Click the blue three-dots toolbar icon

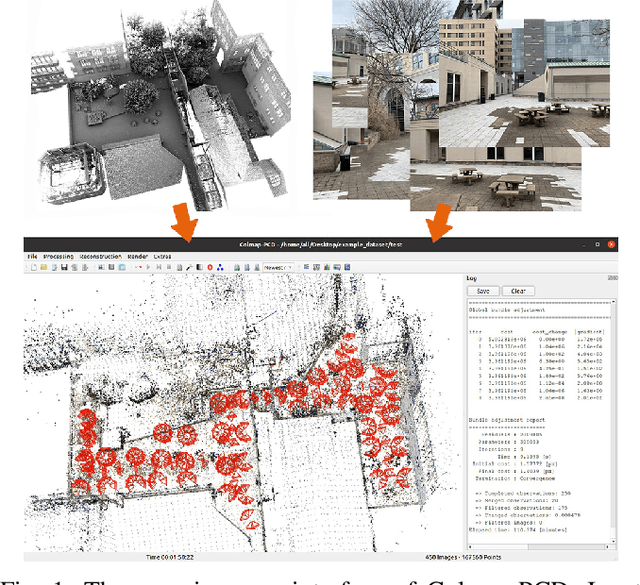[x=220, y=268]
